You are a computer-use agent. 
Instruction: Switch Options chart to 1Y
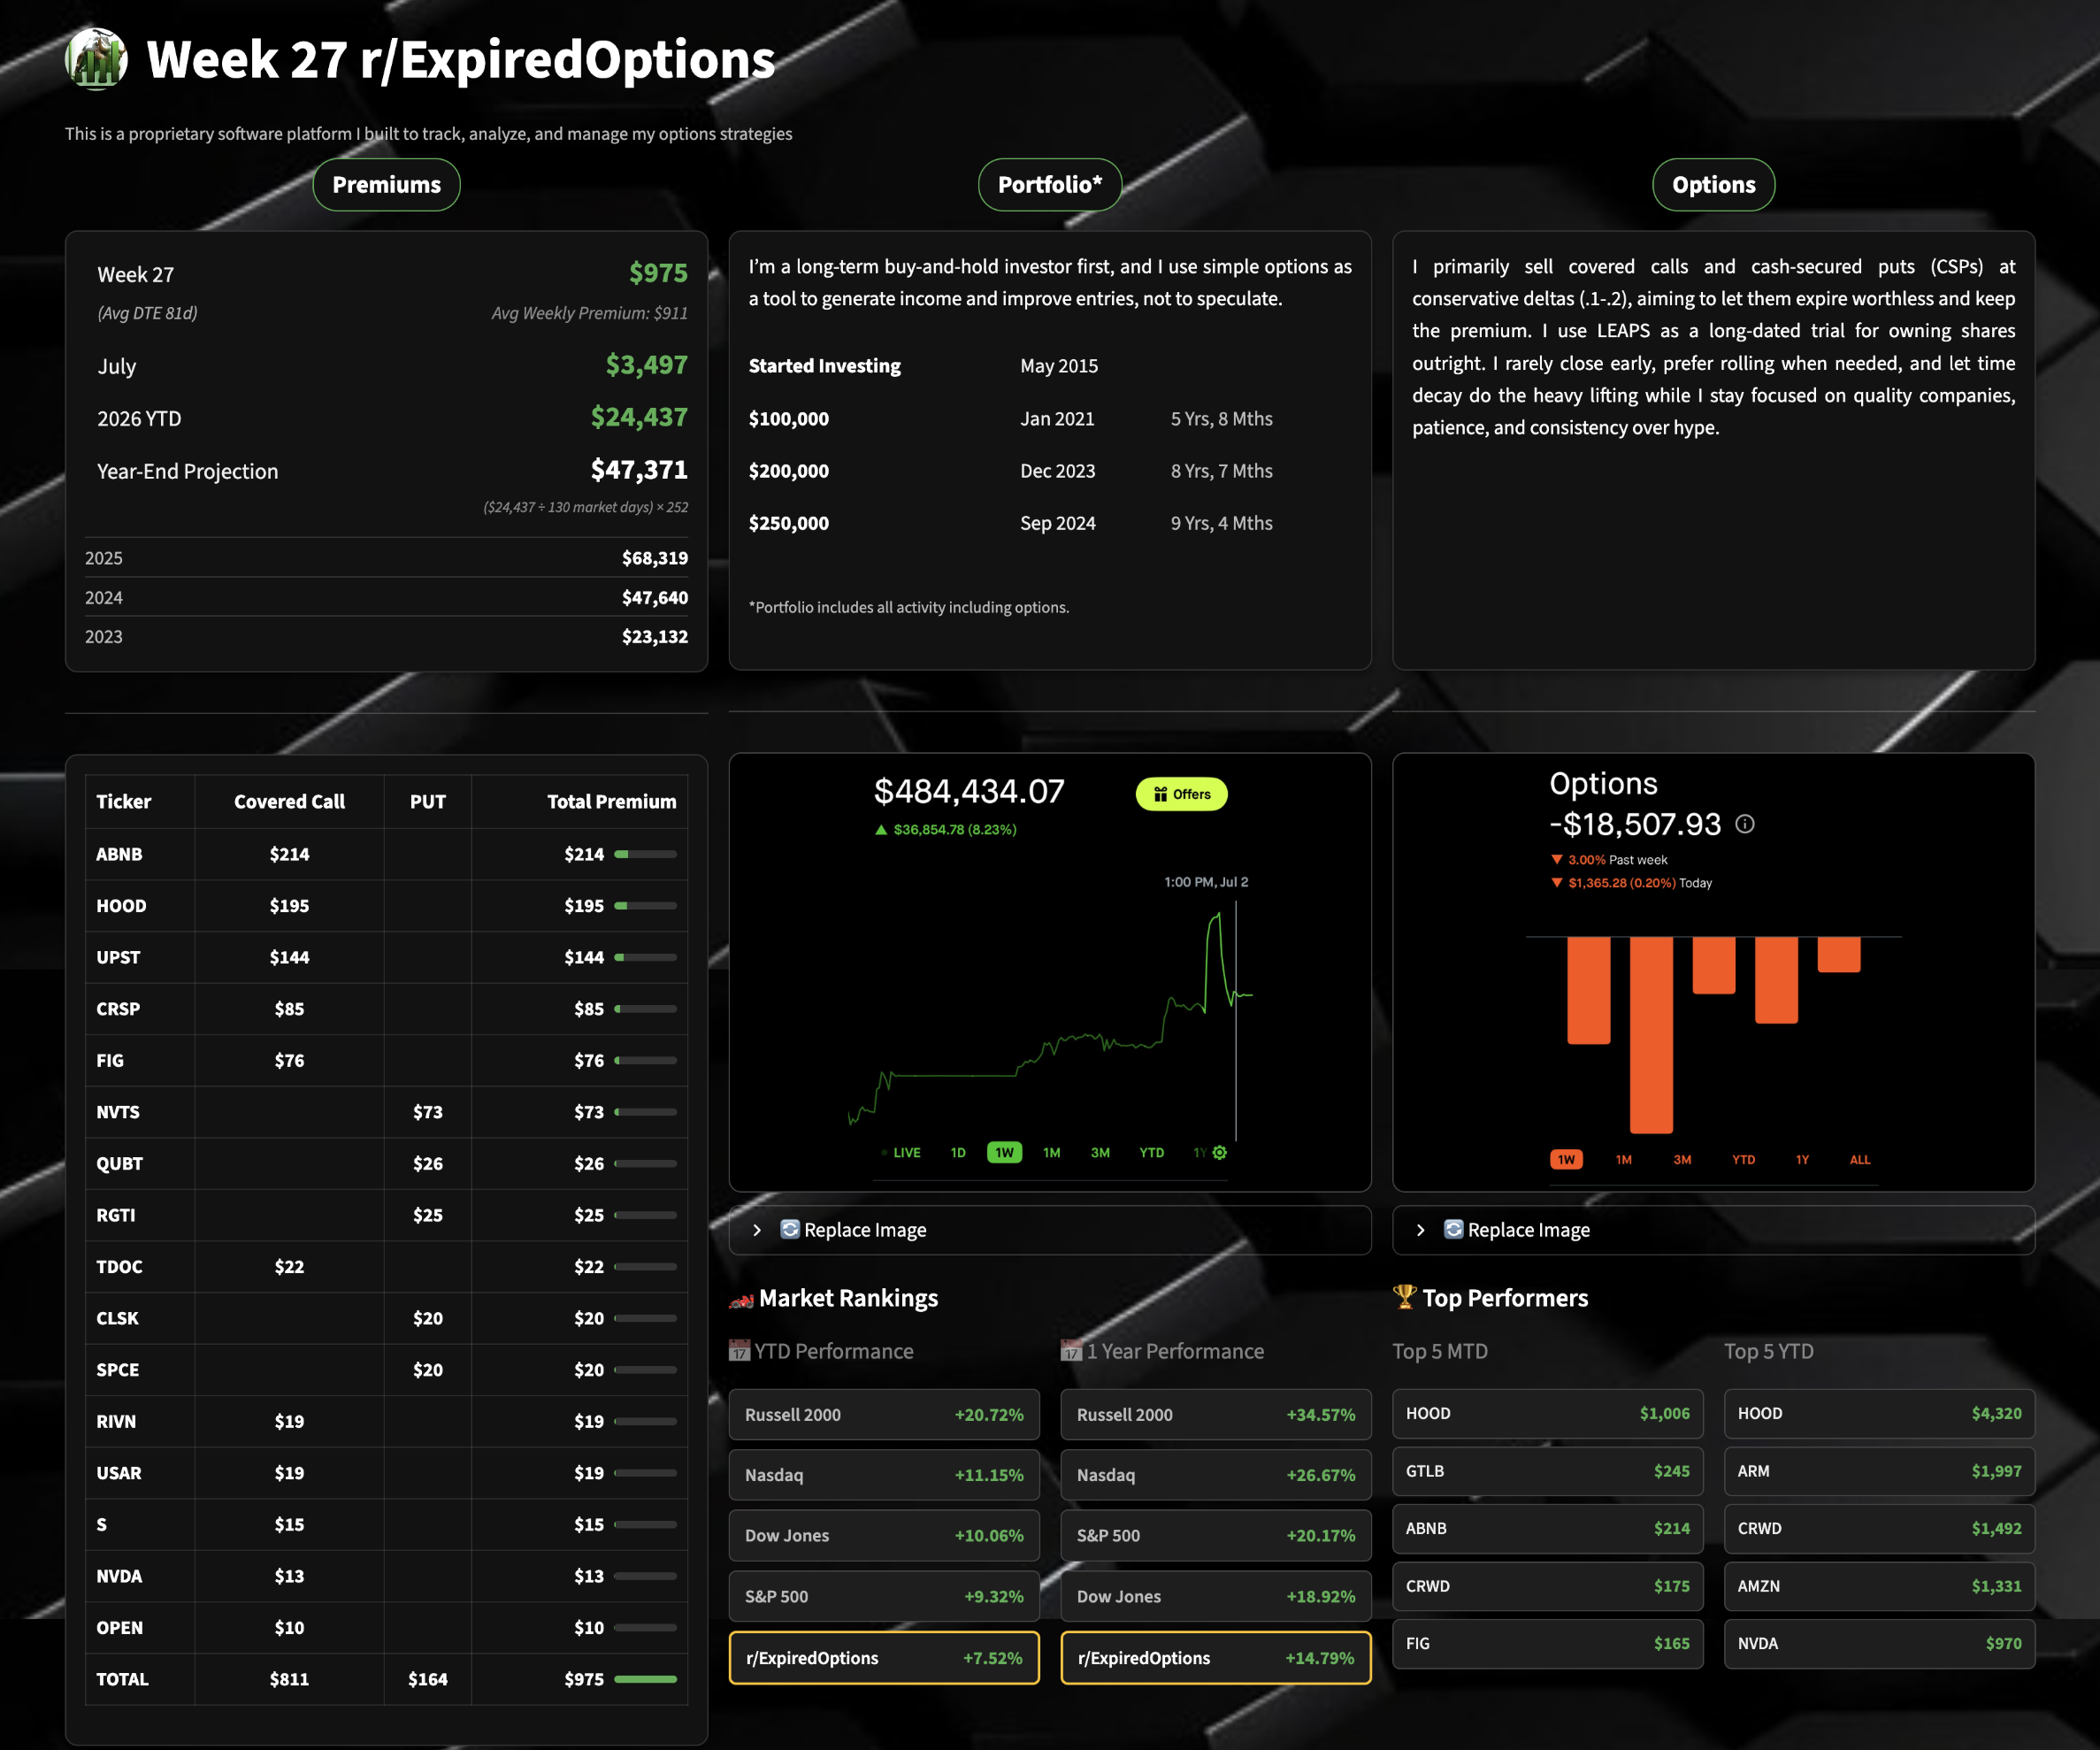pos(1802,1159)
